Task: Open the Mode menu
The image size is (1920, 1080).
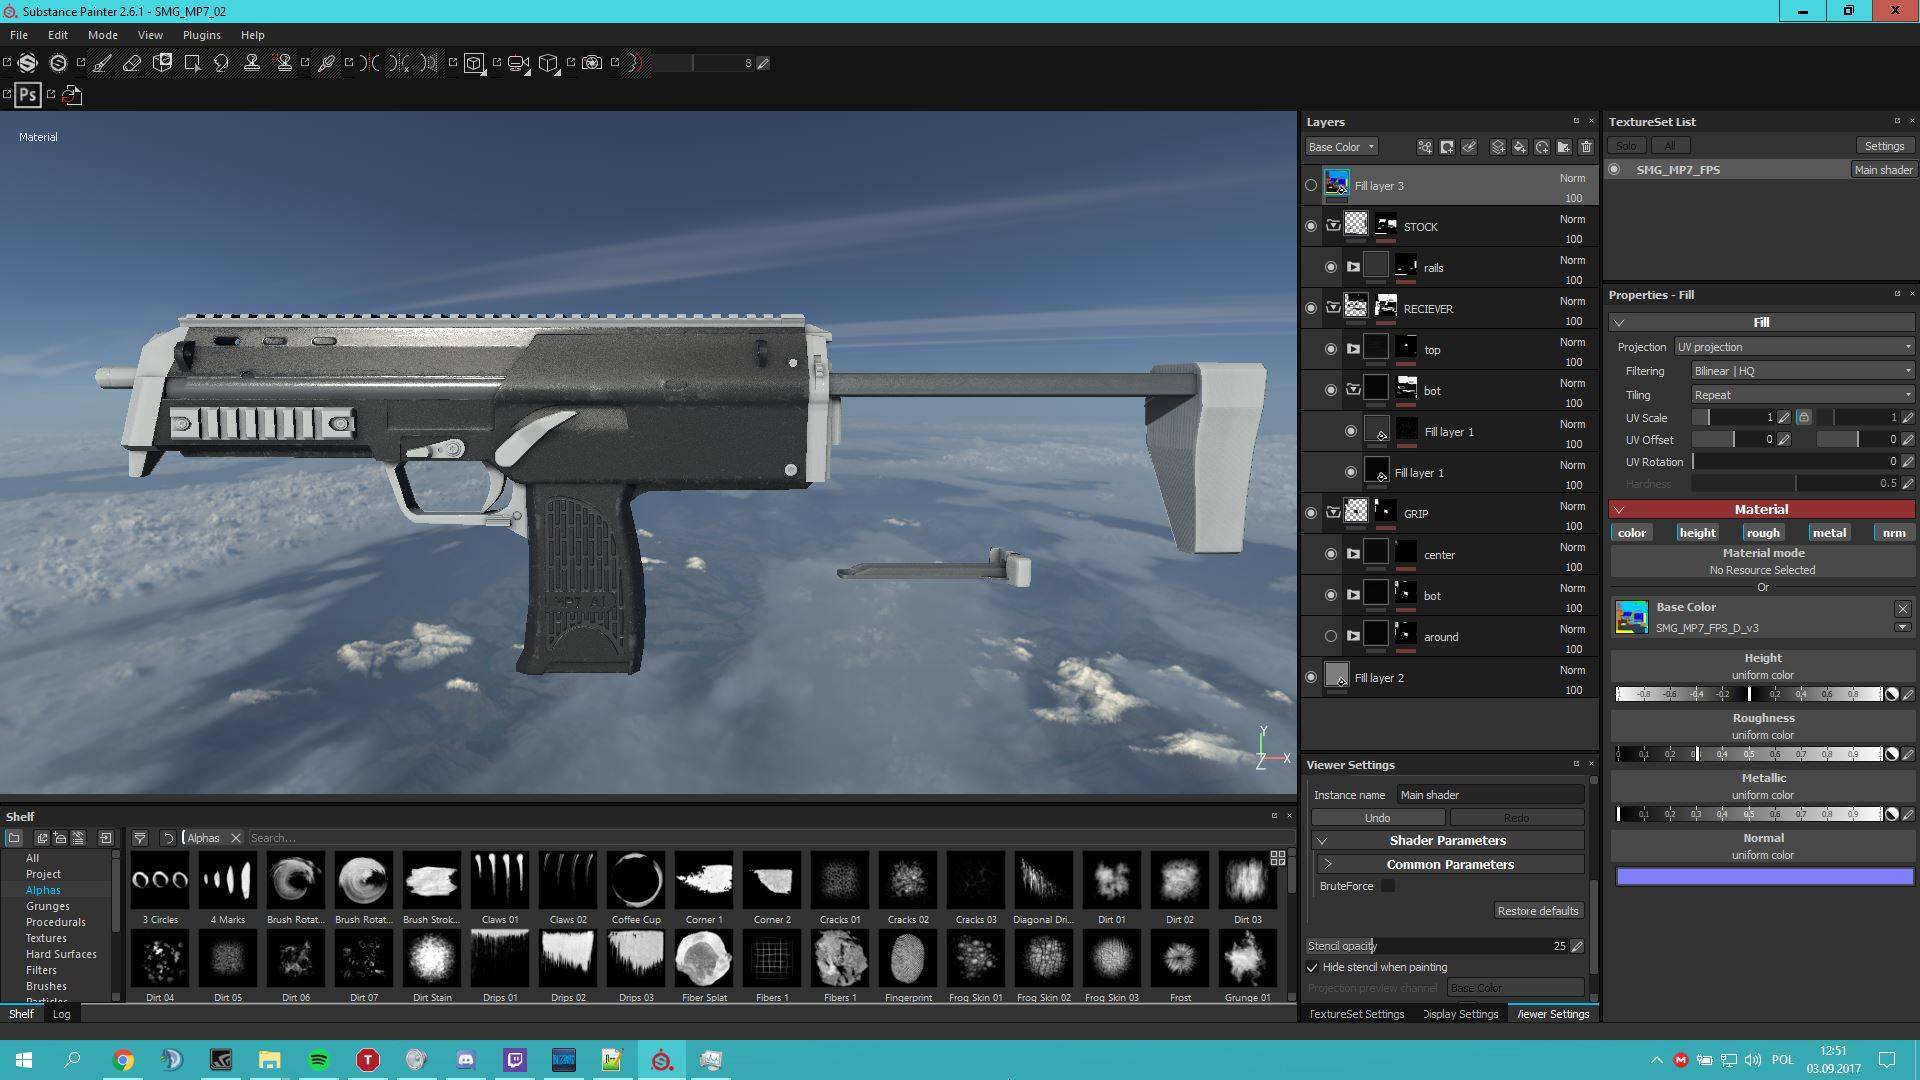Action: click(103, 35)
